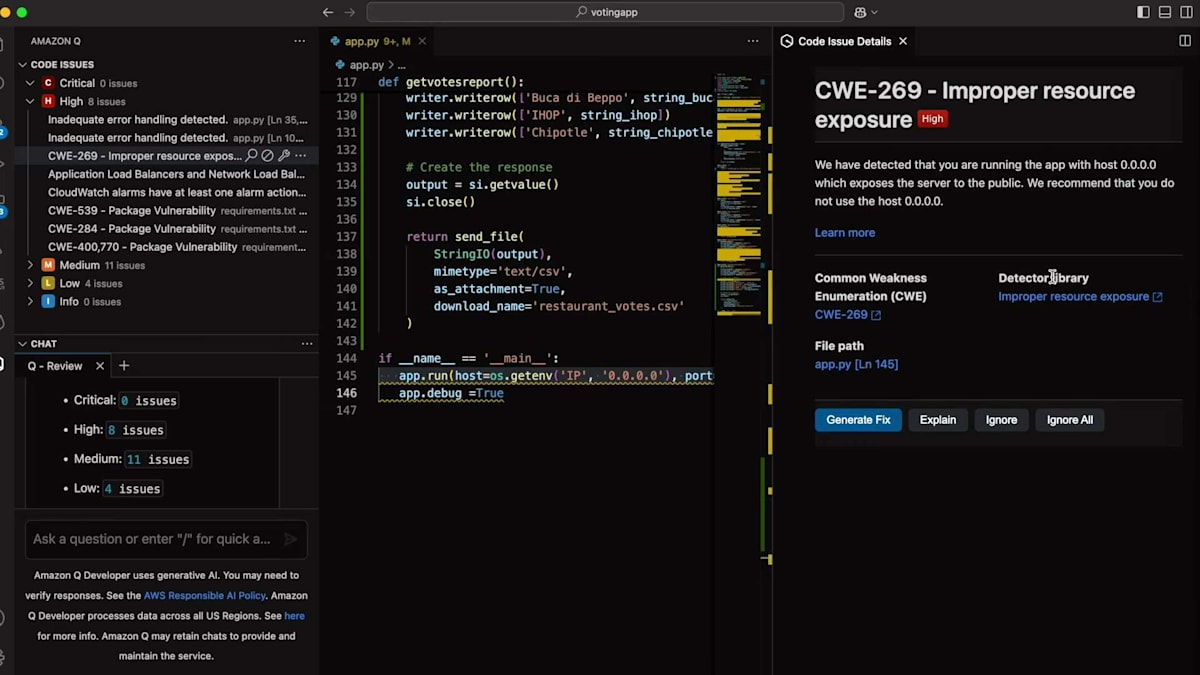This screenshot has width=1200, height=675.
Task: Collapse the Critical issues group
Action: pyautogui.click(x=31, y=83)
